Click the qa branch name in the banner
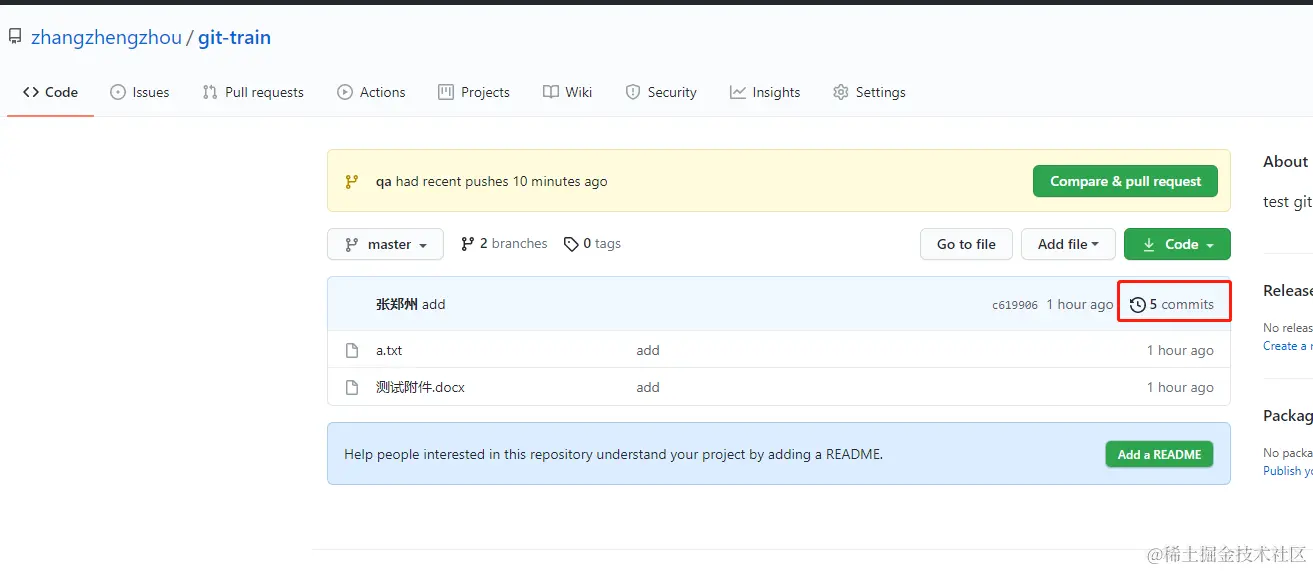The height and width of the screenshot is (571, 1313). [383, 182]
